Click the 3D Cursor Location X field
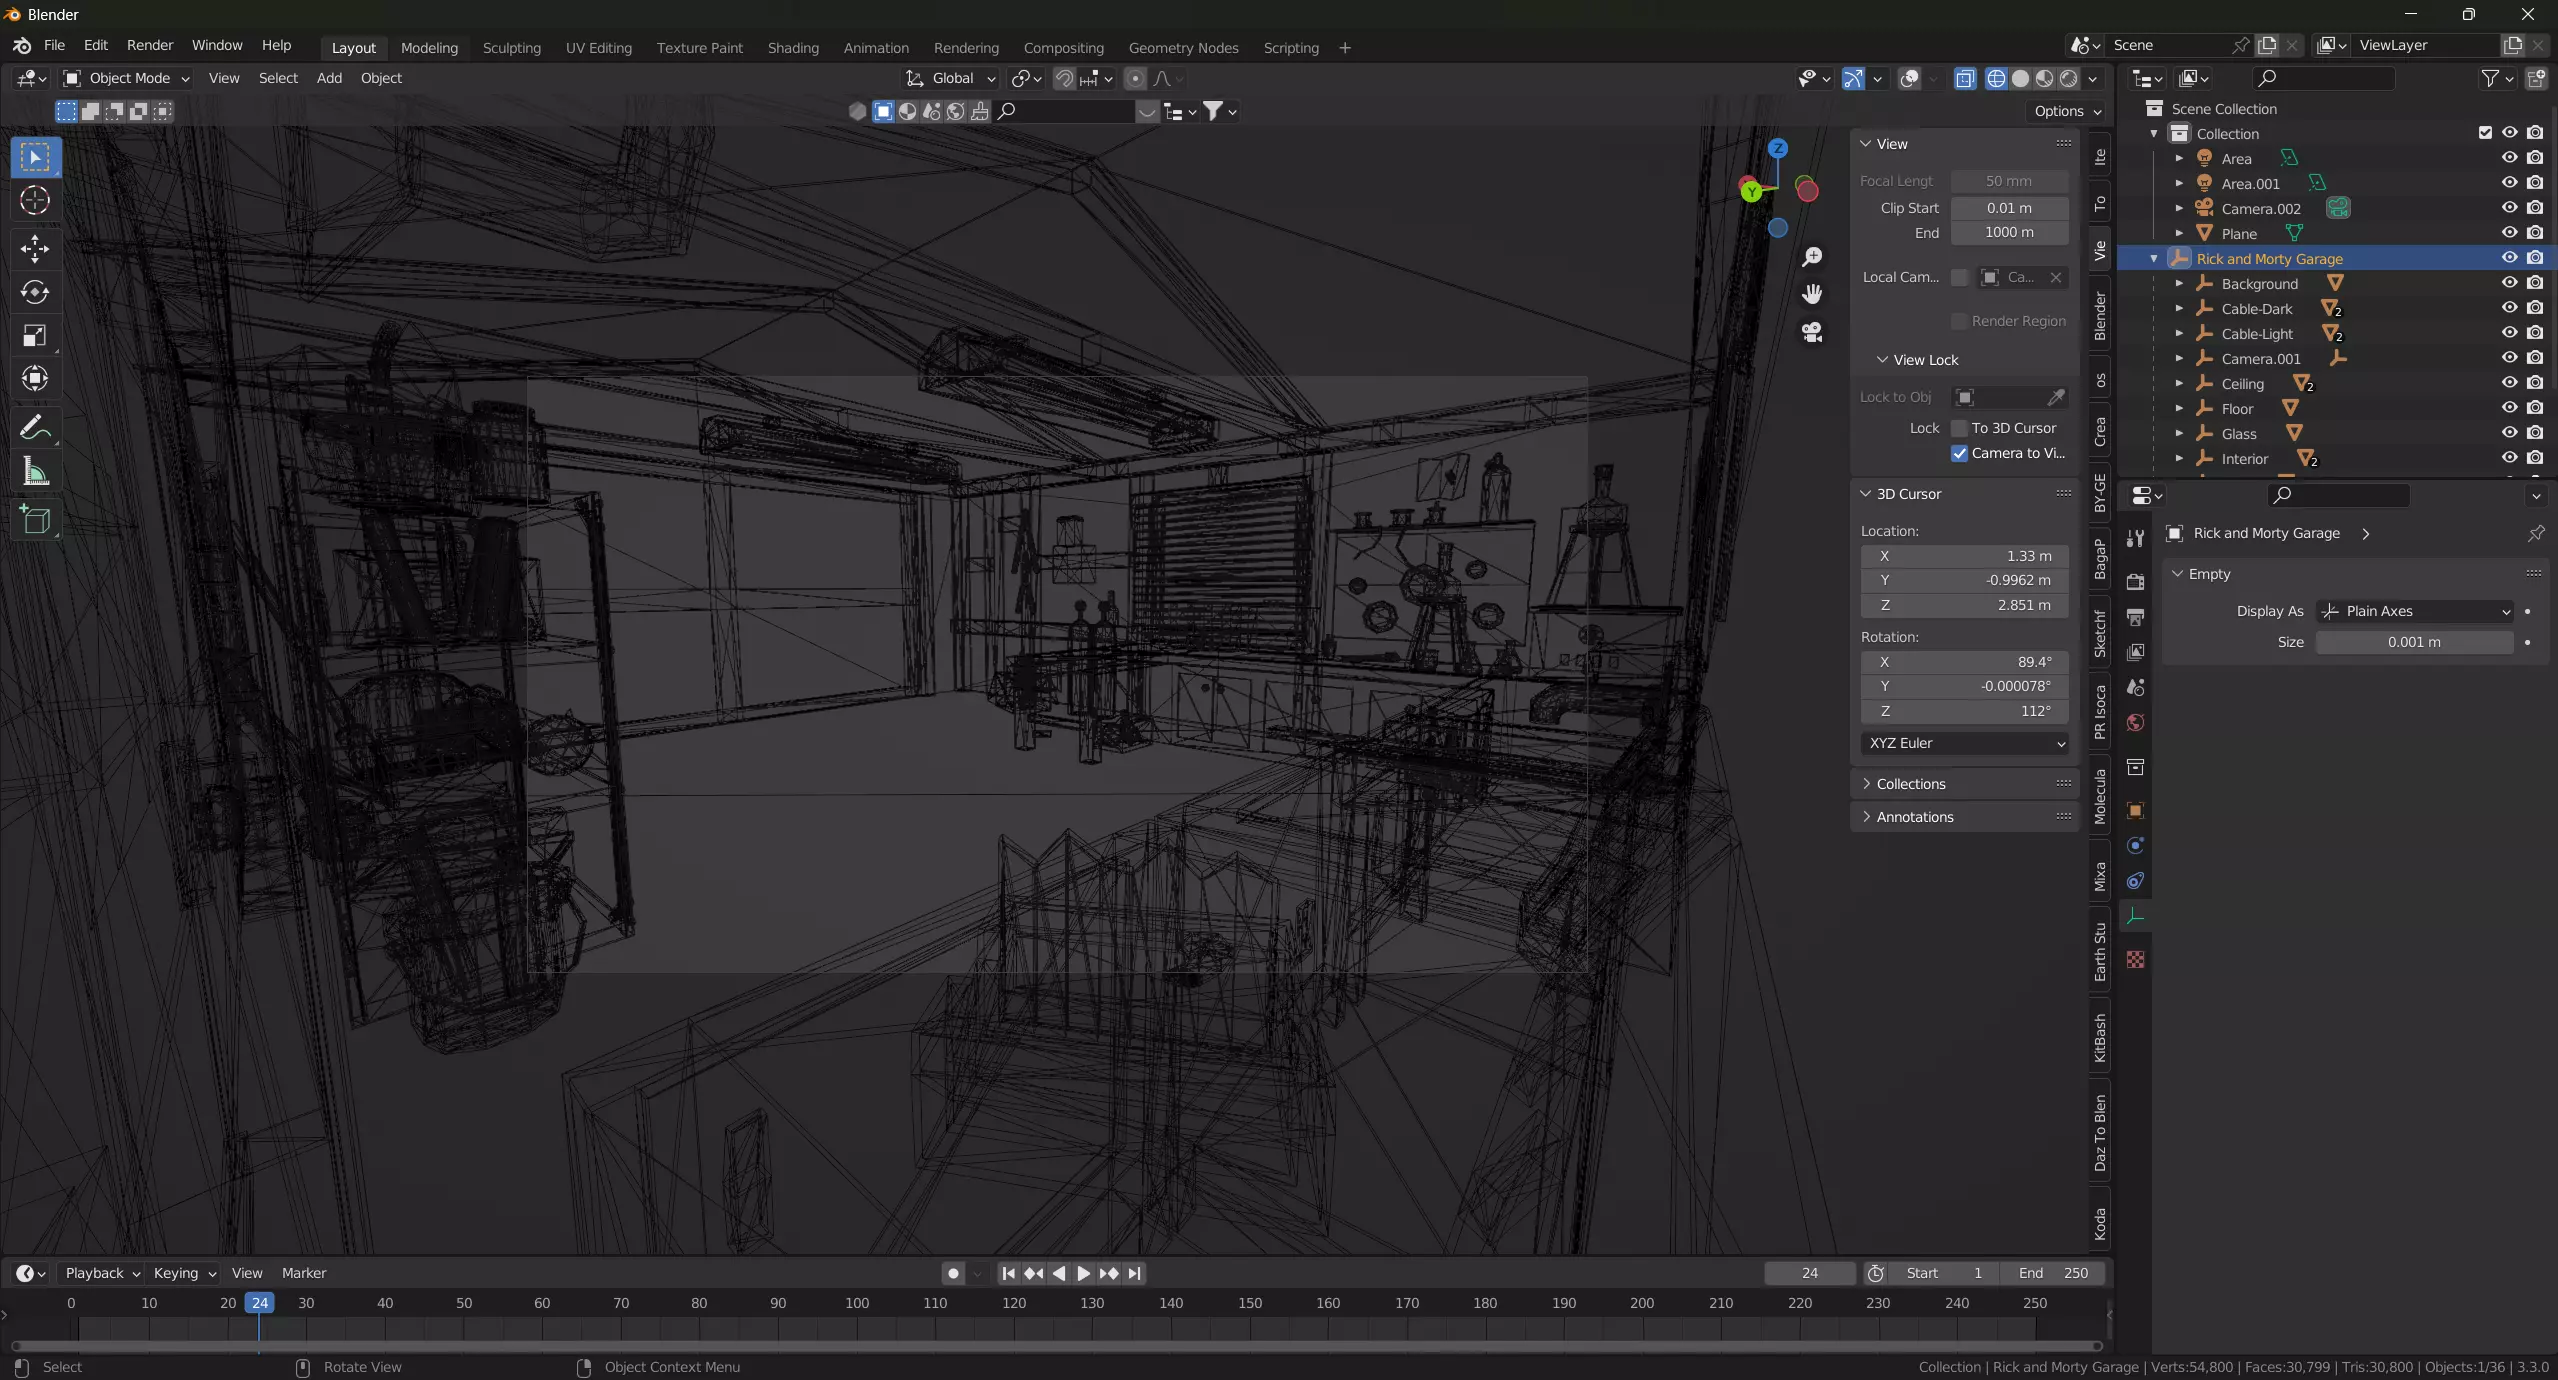This screenshot has width=2558, height=1380. (1965, 556)
